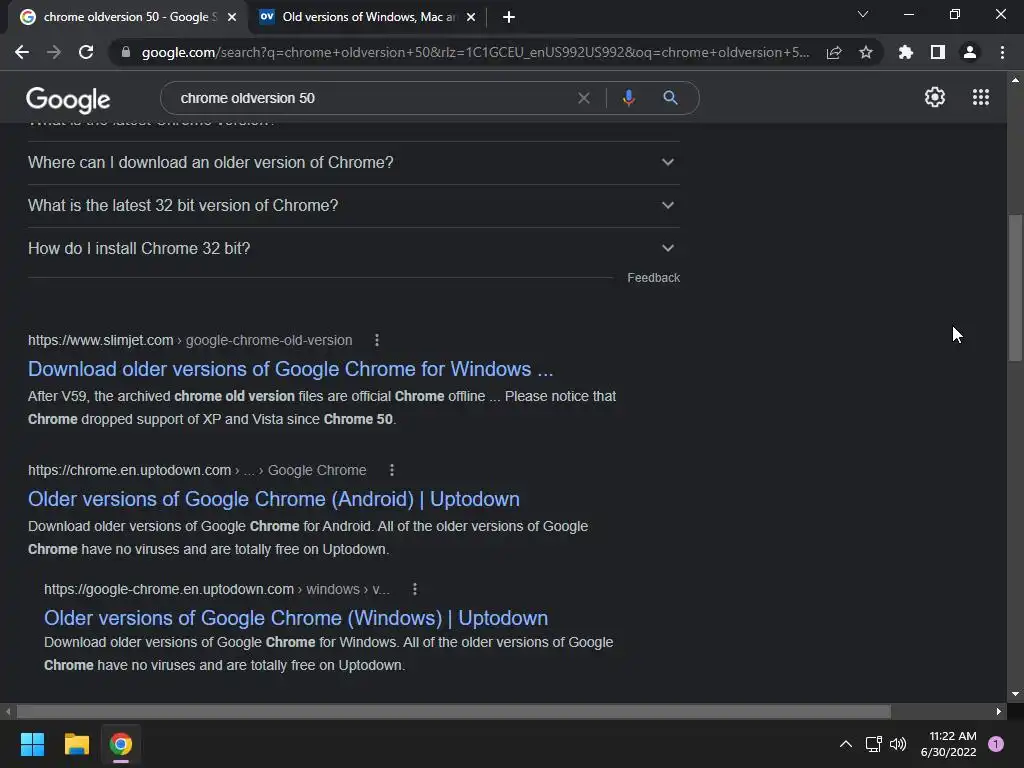This screenshot has width=1024, height=768.
Task: Open the taskbar clock and date
Action: point(948,744)
